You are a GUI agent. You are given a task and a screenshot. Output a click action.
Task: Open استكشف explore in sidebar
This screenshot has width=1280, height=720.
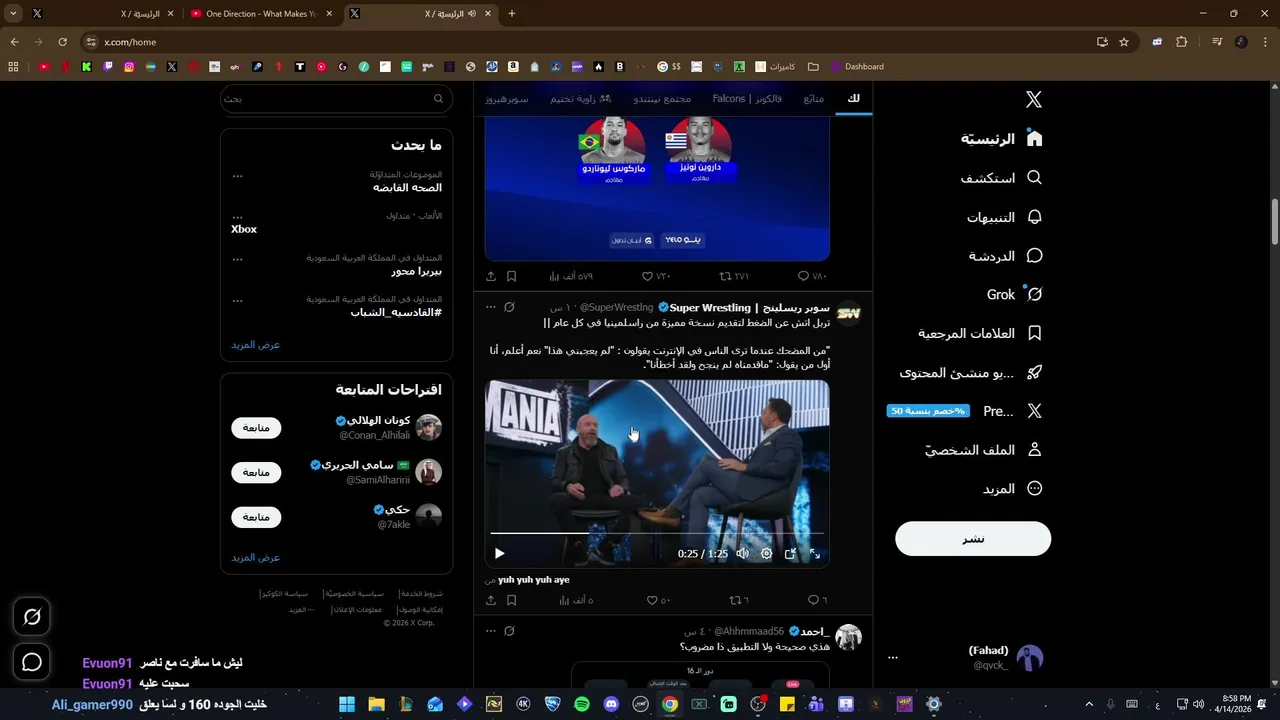(x=1001, y=178)
